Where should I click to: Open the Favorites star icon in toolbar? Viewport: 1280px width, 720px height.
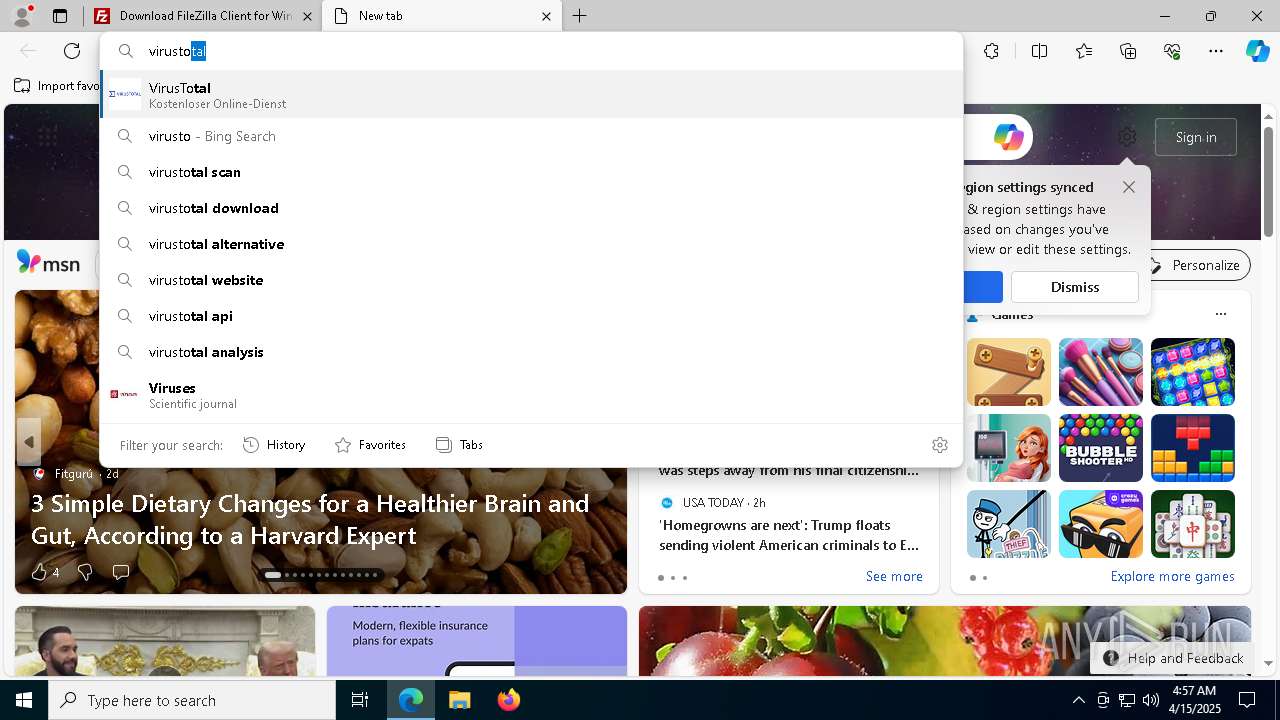1084,51
